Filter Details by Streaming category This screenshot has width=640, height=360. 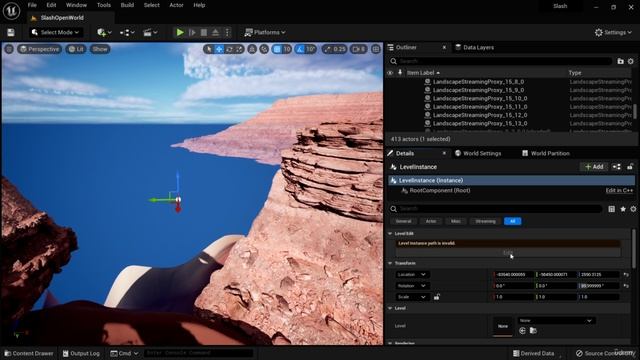(485, 221)
